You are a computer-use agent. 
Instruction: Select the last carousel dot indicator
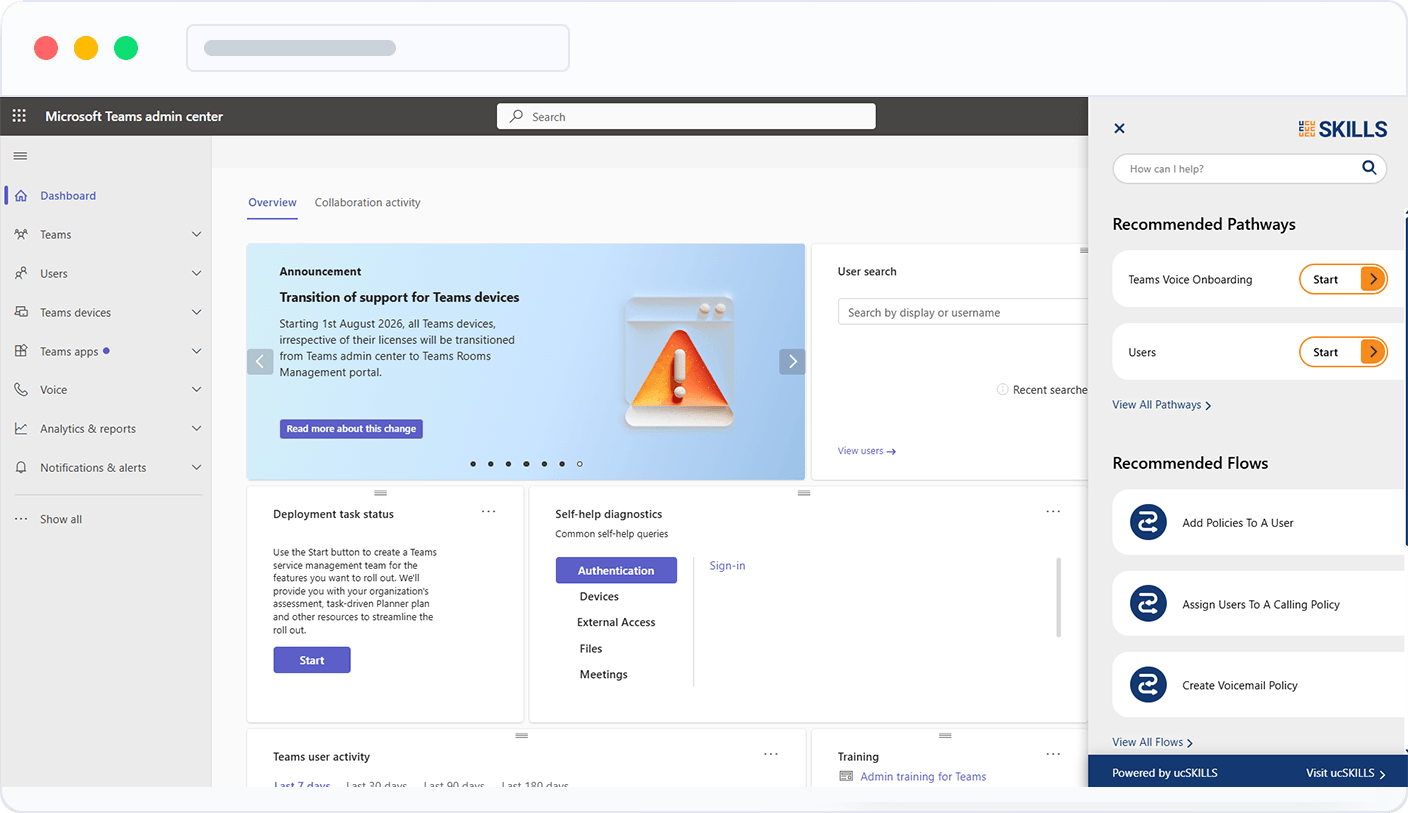(x=580, y=464)
